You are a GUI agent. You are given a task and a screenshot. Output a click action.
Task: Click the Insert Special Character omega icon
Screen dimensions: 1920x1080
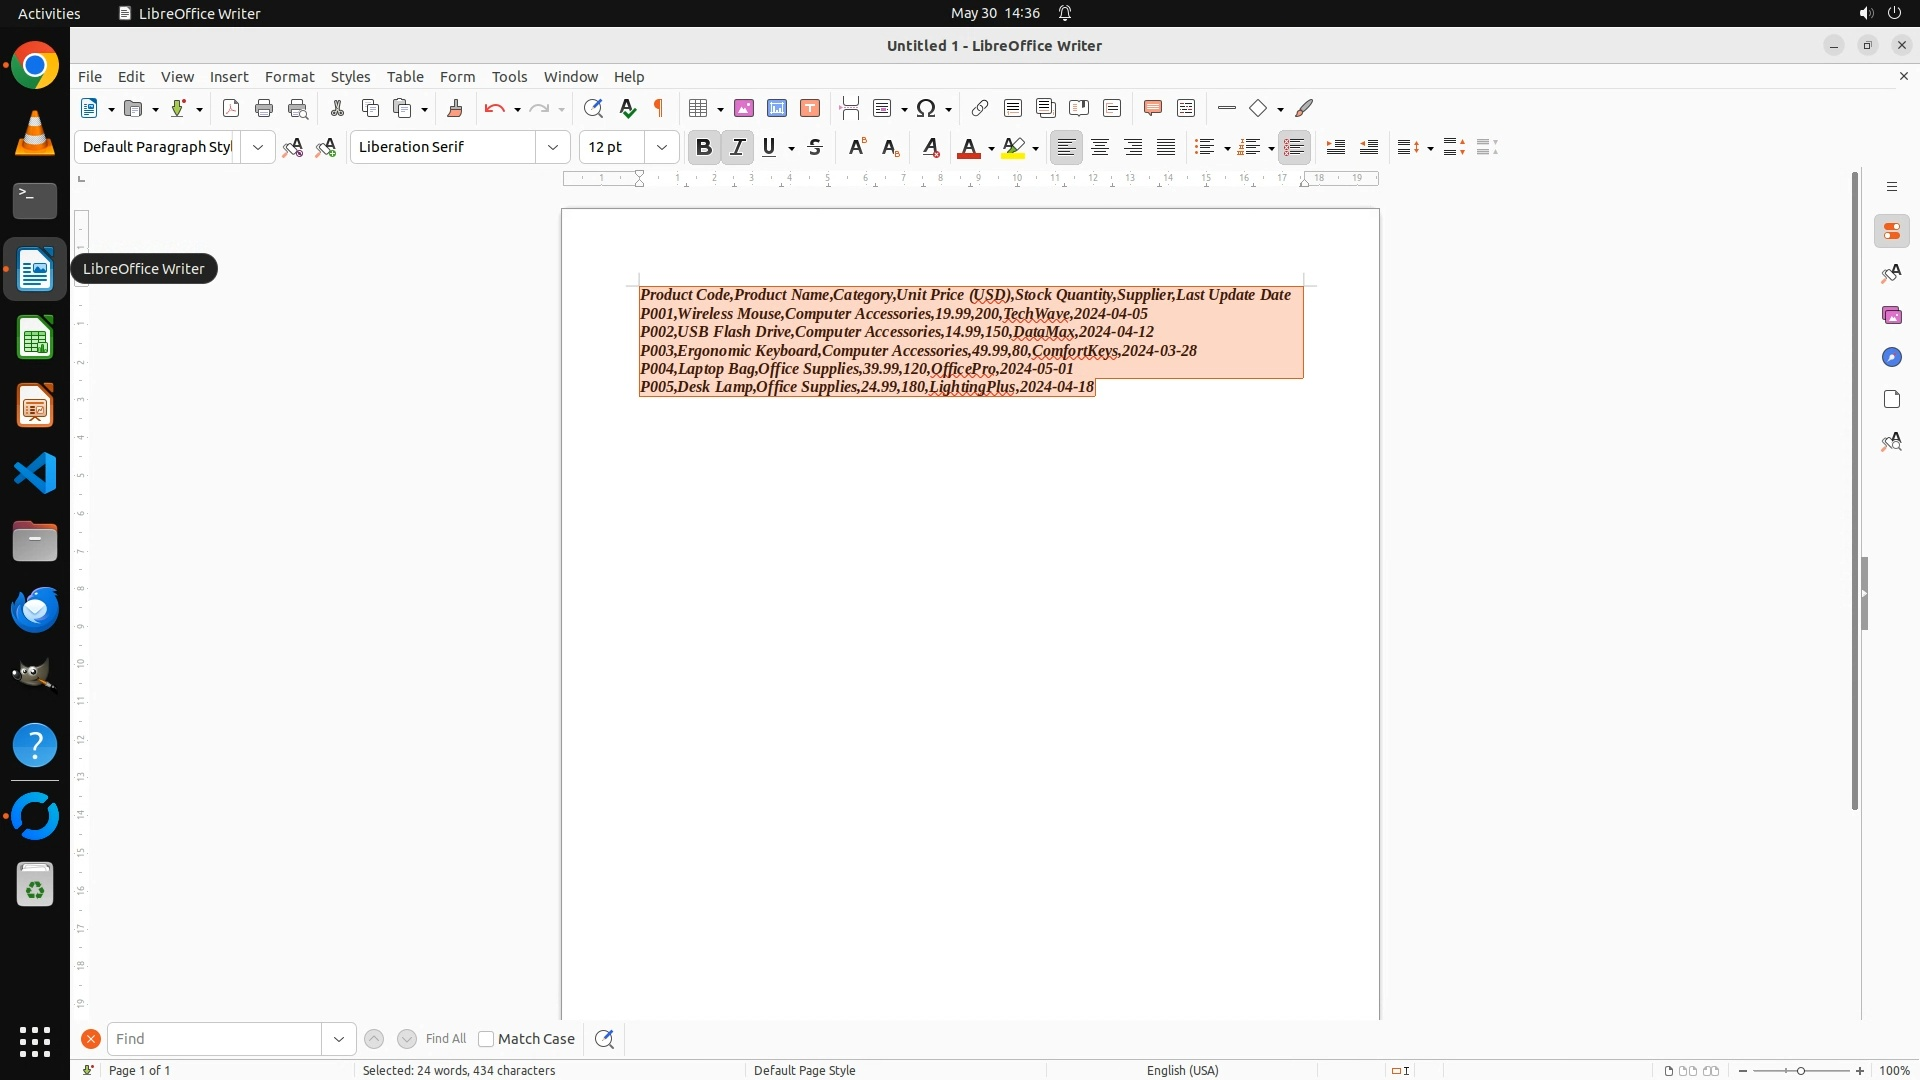[926, 108]
